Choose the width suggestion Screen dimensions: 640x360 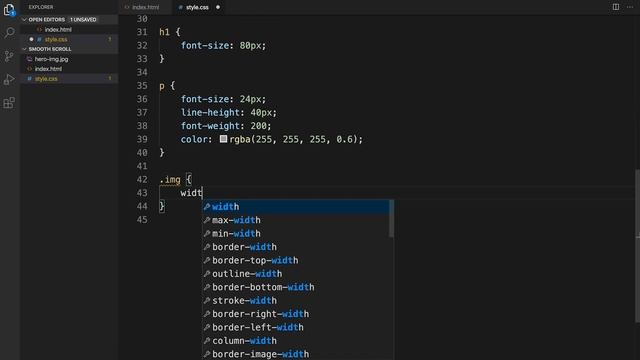(296, 207)
